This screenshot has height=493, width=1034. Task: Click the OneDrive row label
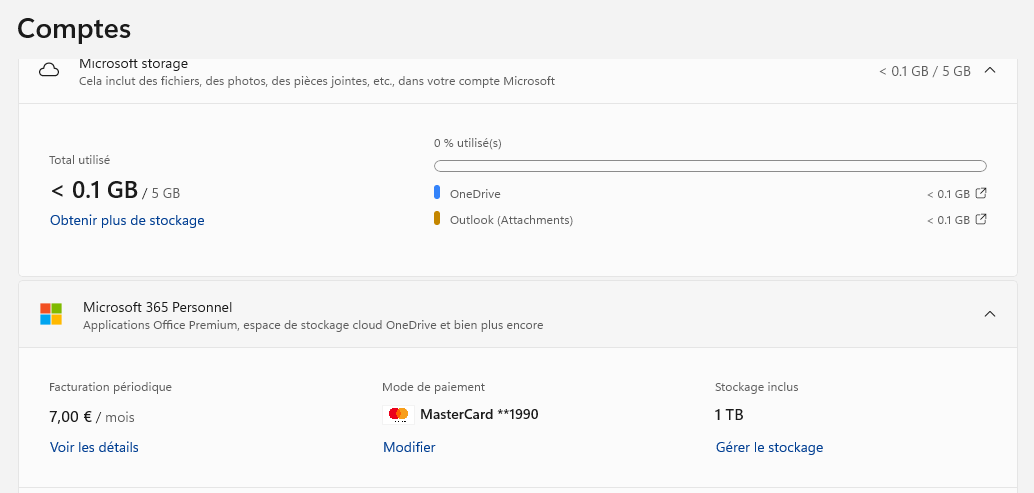(x=475, y=194)
